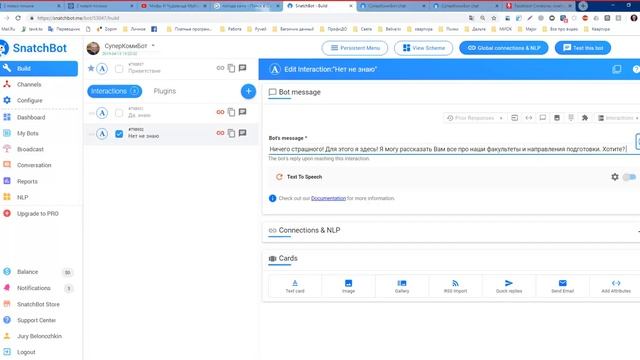This screenshot has width=640, height=360.
Task: Open the Build section in the sidebar
Action: coord(39,68)
